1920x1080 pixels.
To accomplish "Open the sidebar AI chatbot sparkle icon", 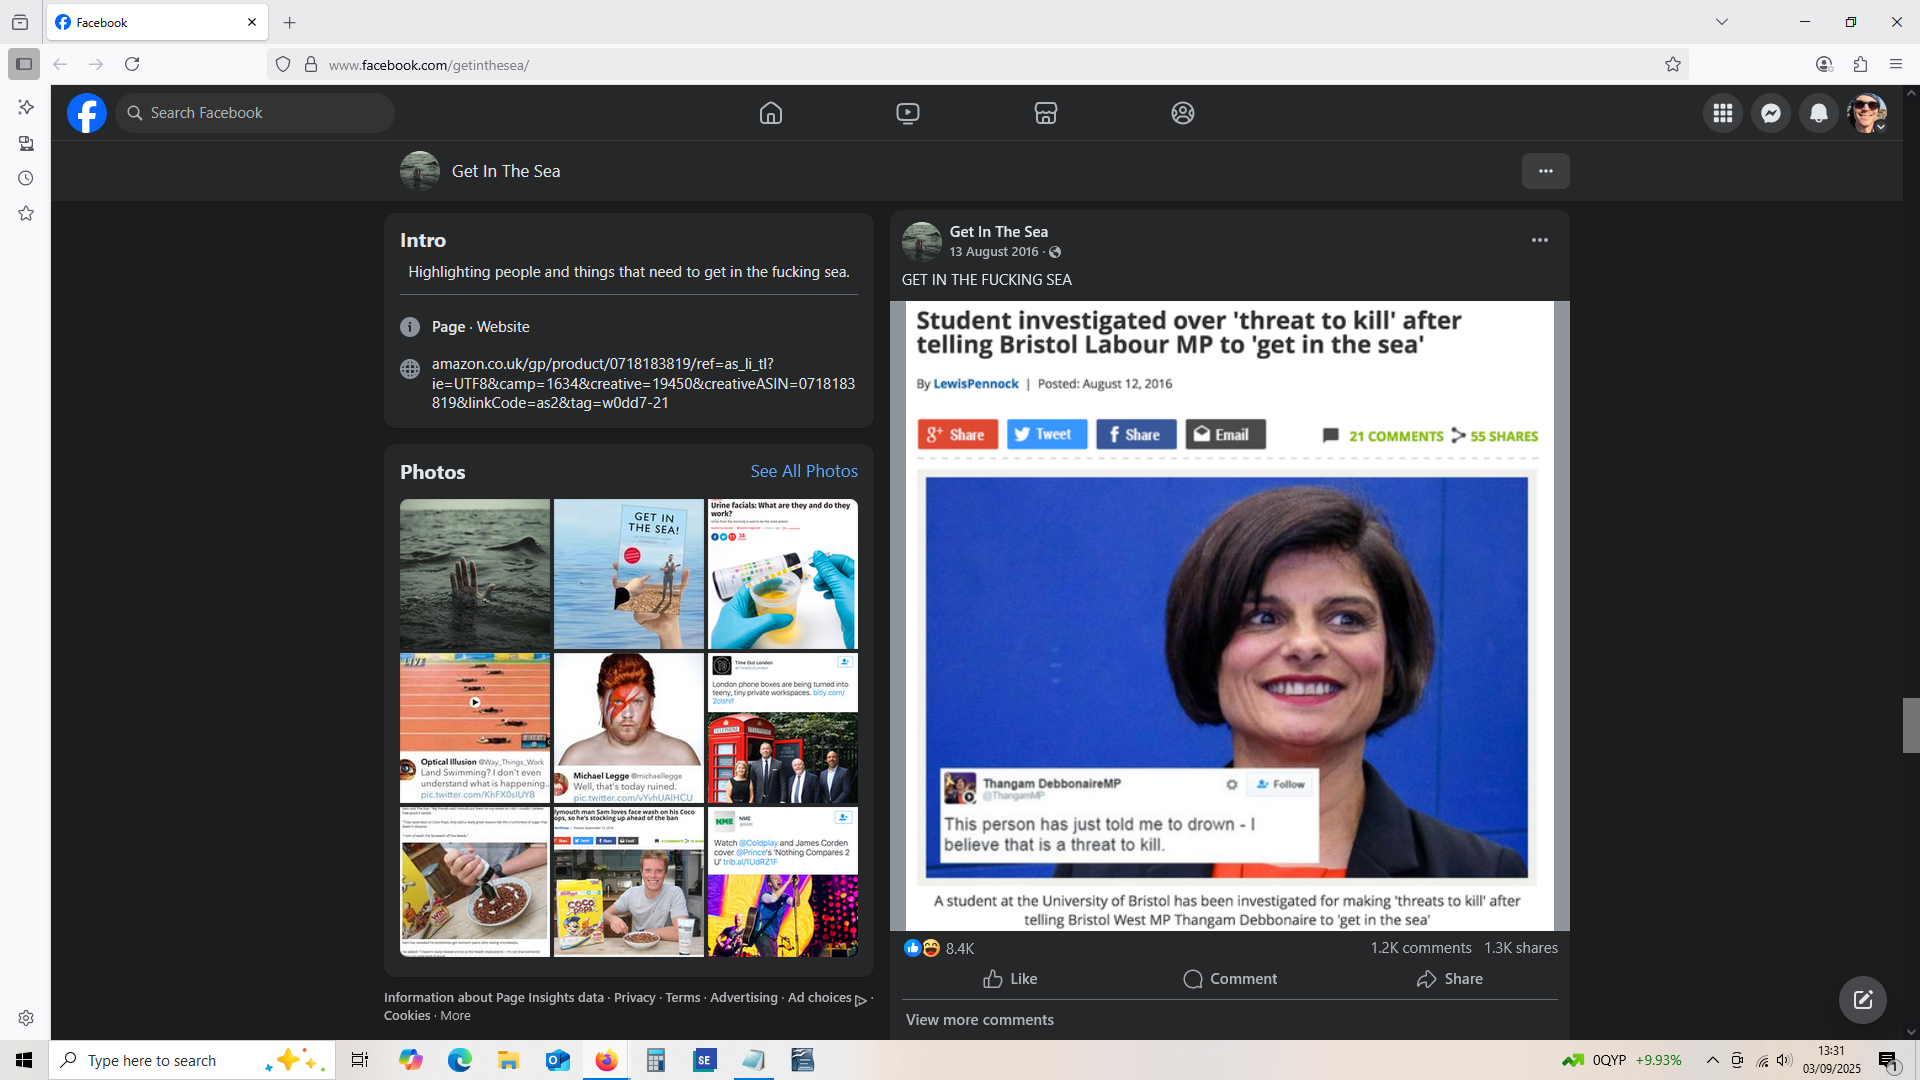I will coord(26,107).
